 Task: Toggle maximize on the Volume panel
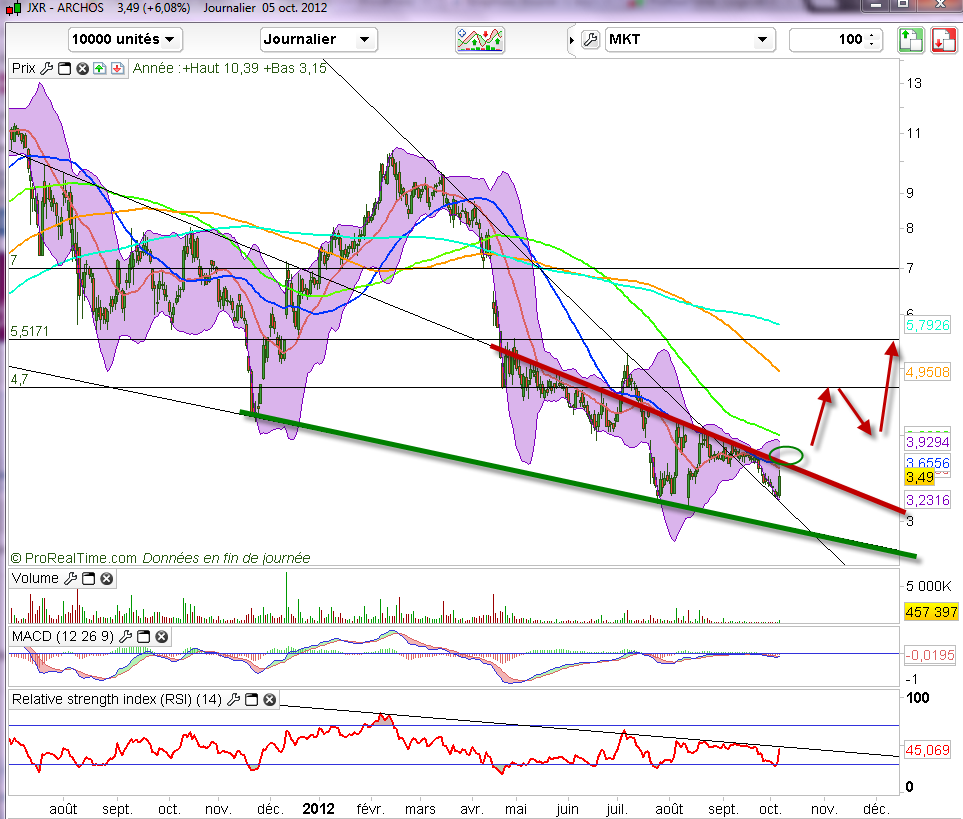click(x=88, y=579)
